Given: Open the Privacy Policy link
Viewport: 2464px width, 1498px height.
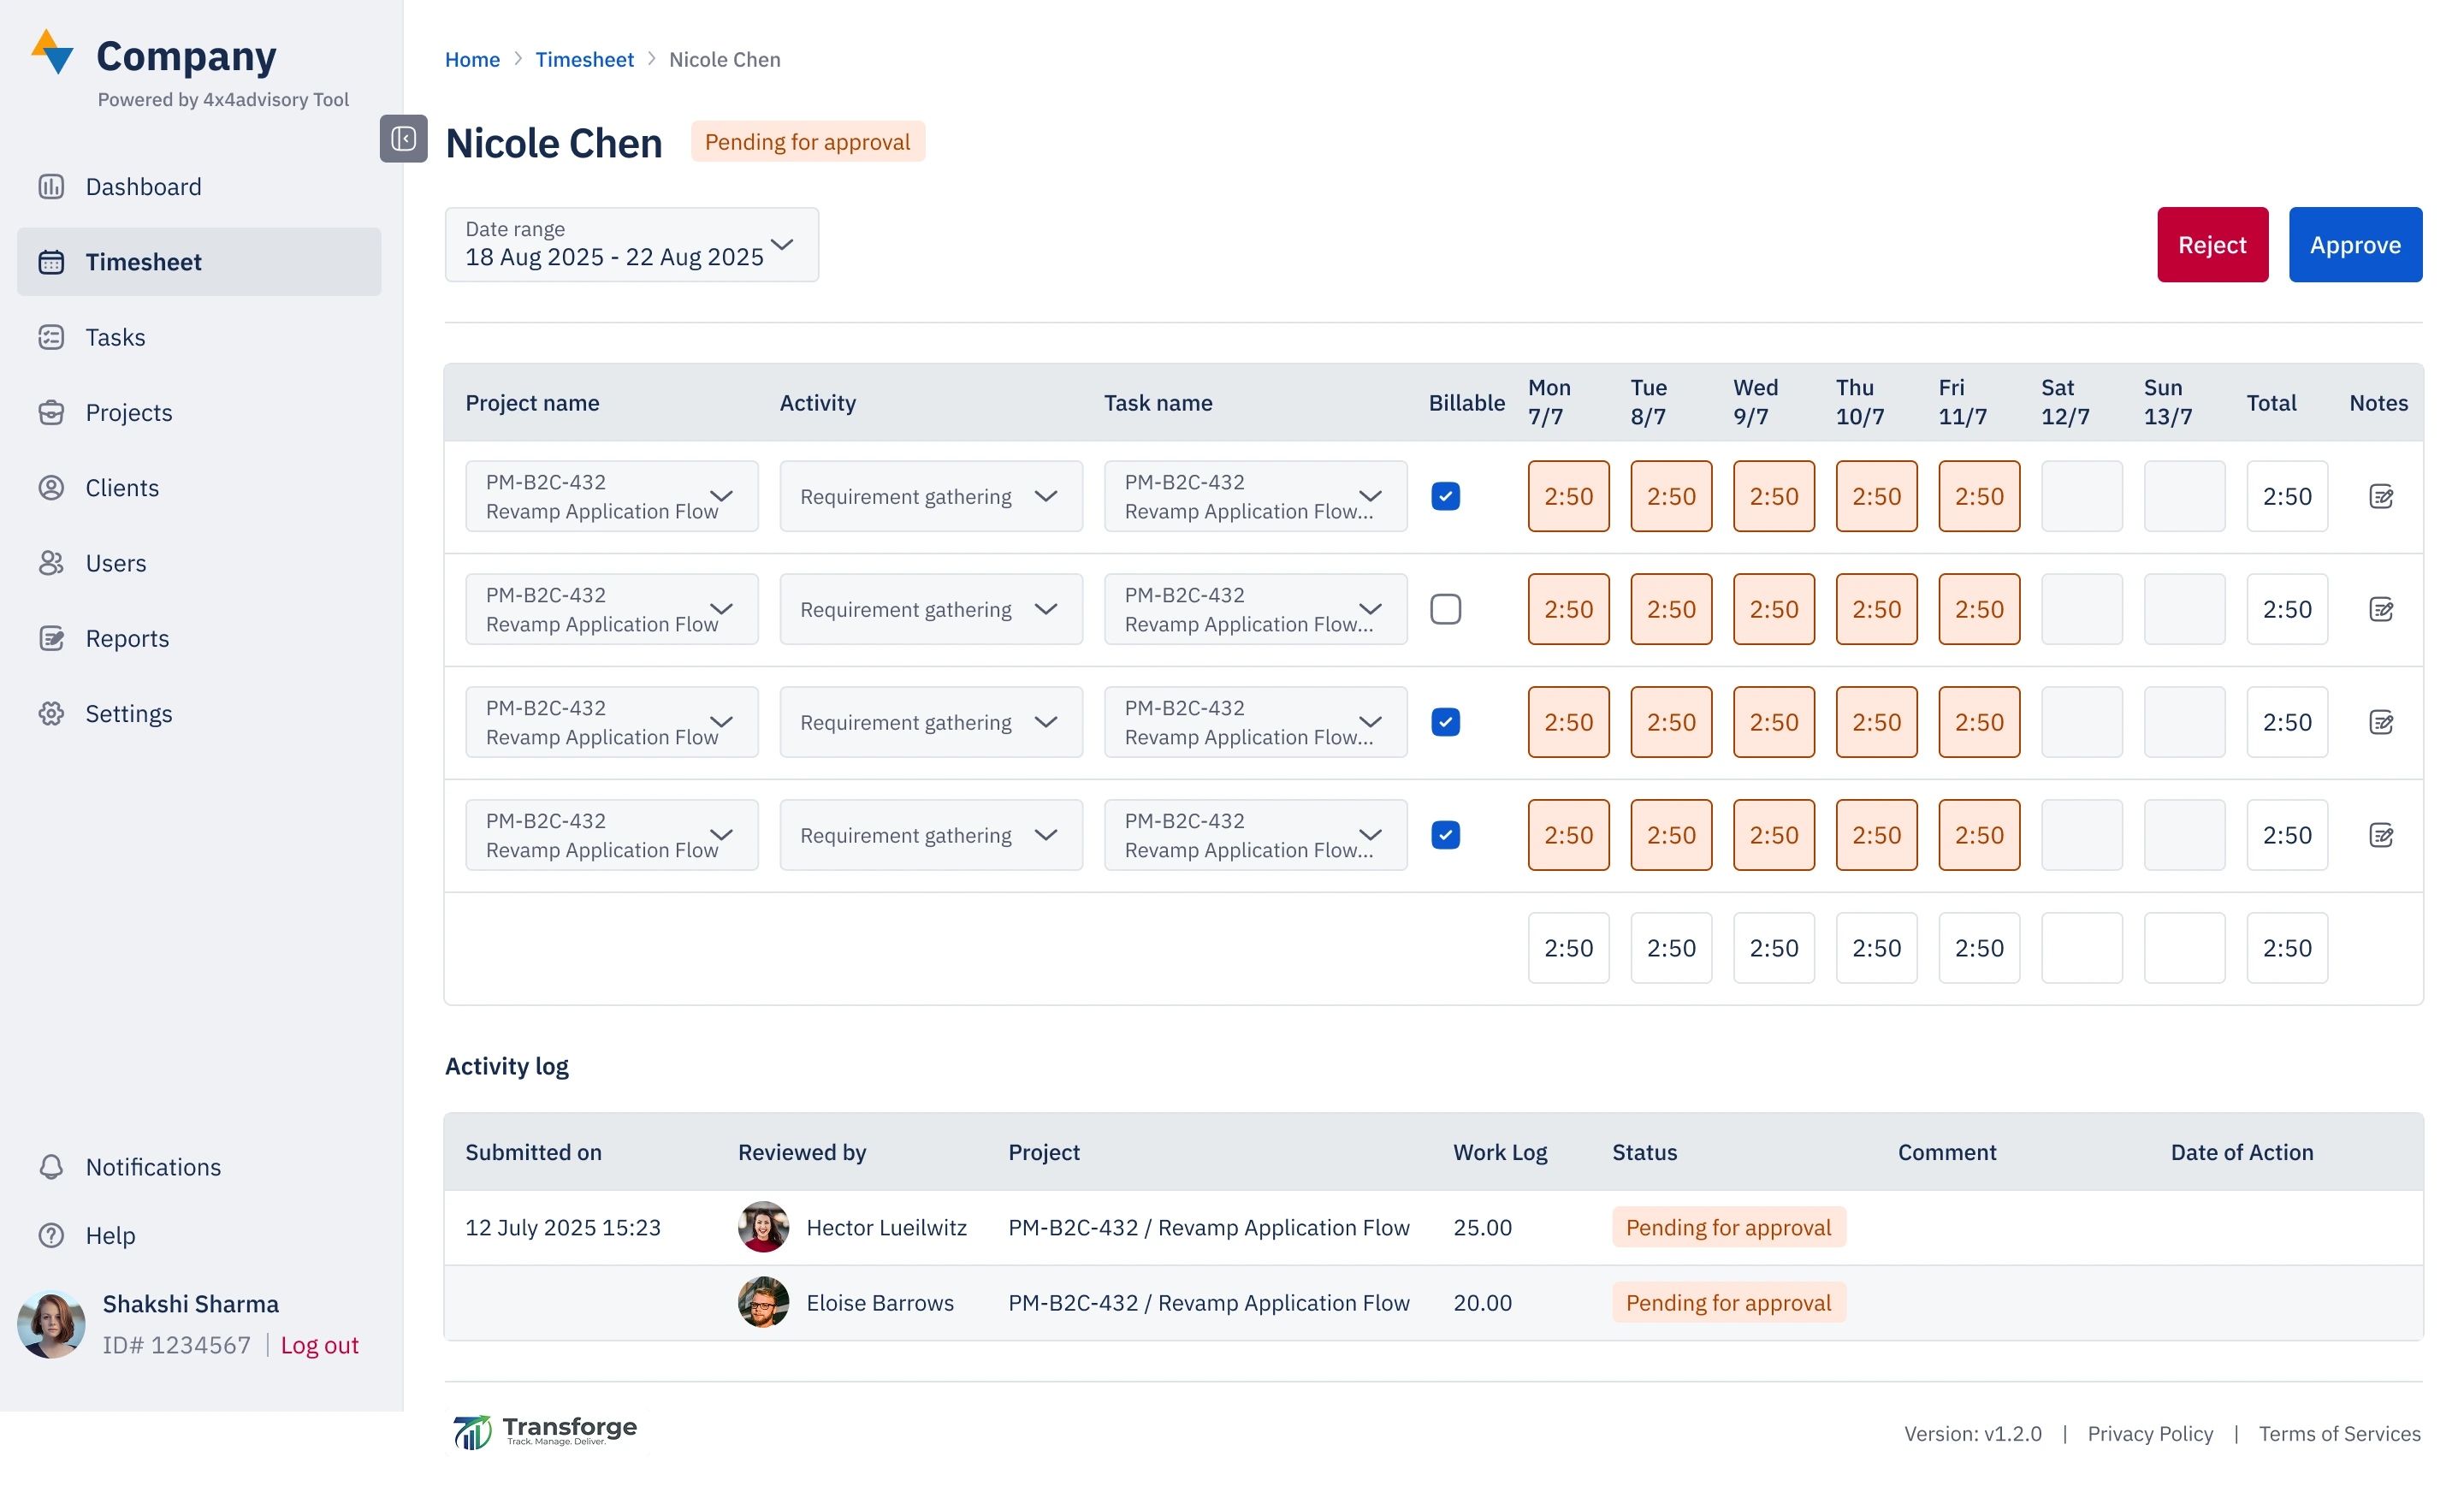Looking at the screenshot, I should (2149, 1433).
